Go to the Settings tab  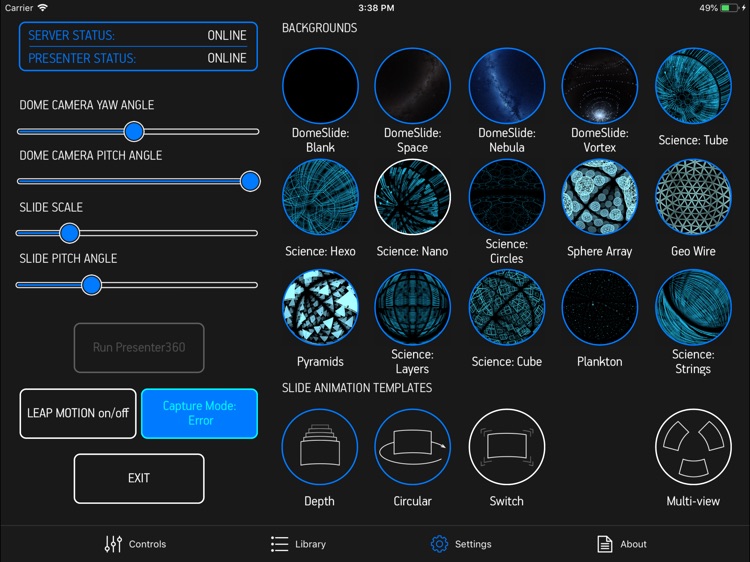coord(461,544)
